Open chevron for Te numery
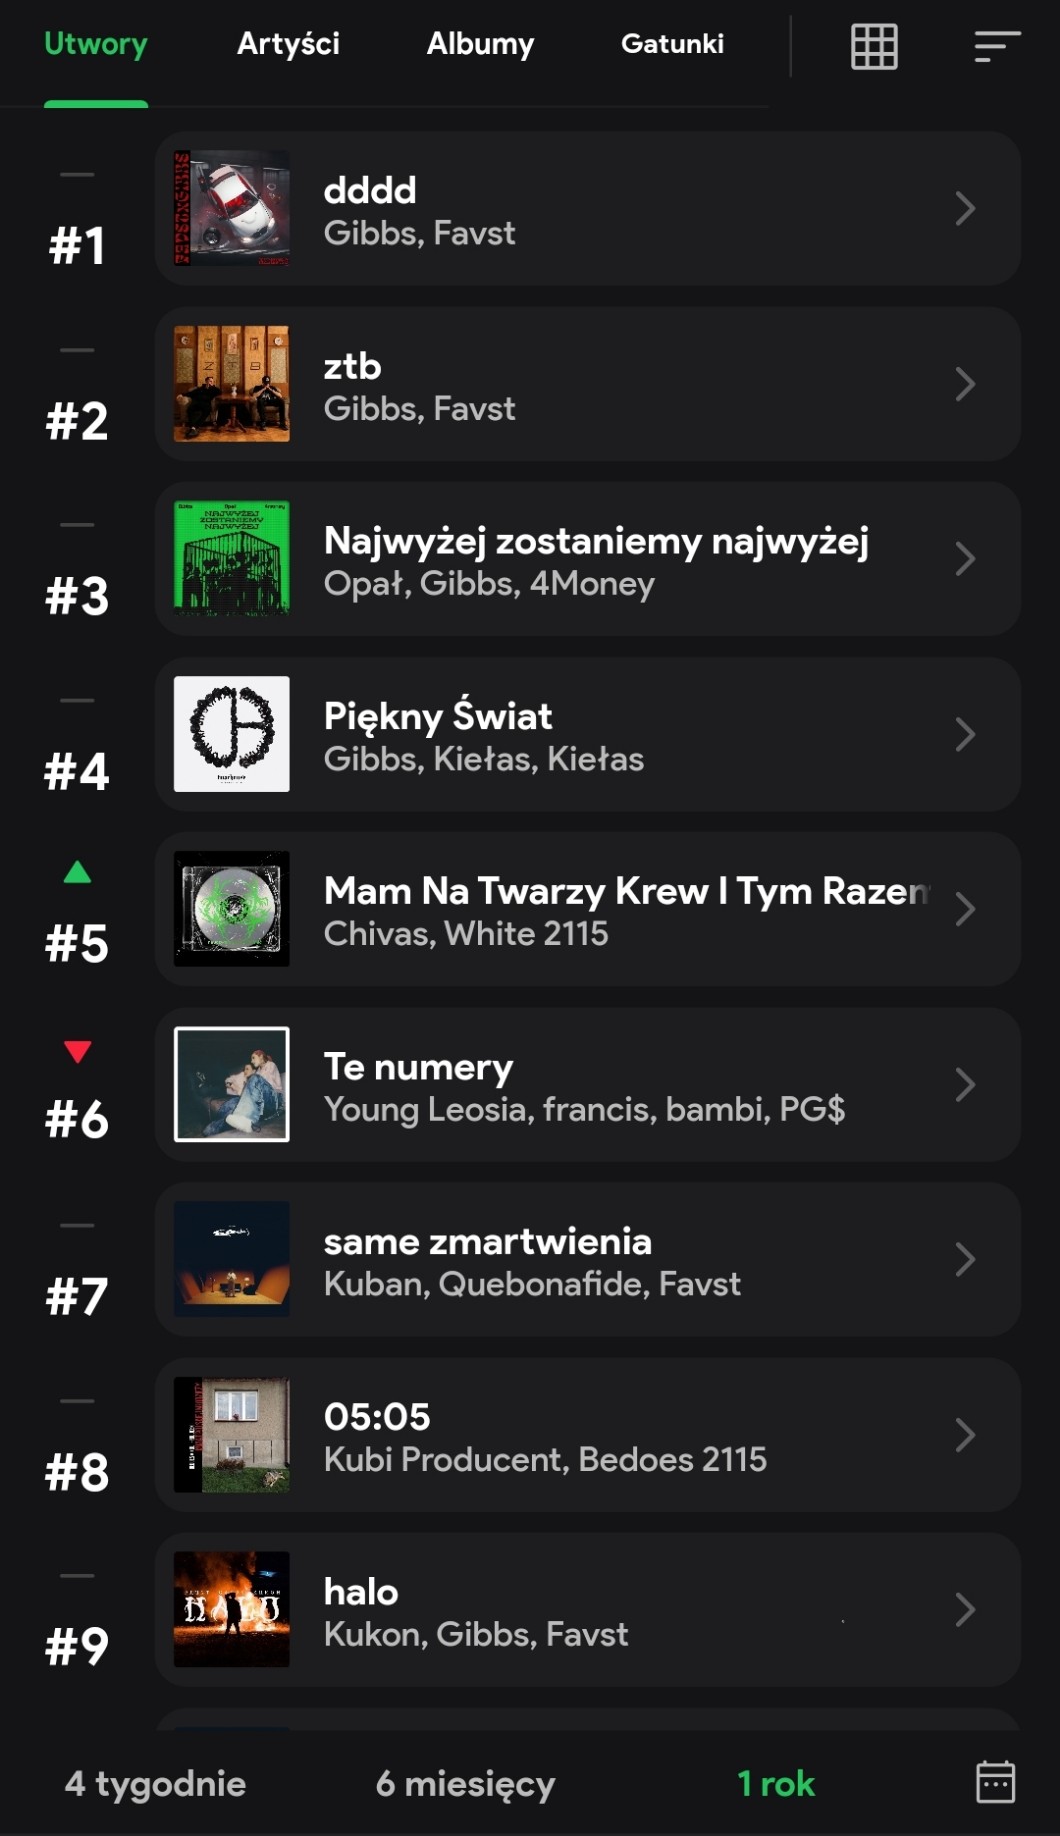Screen dimensions: 1060x1836 pyautogui.click(x=964, y=1084)
